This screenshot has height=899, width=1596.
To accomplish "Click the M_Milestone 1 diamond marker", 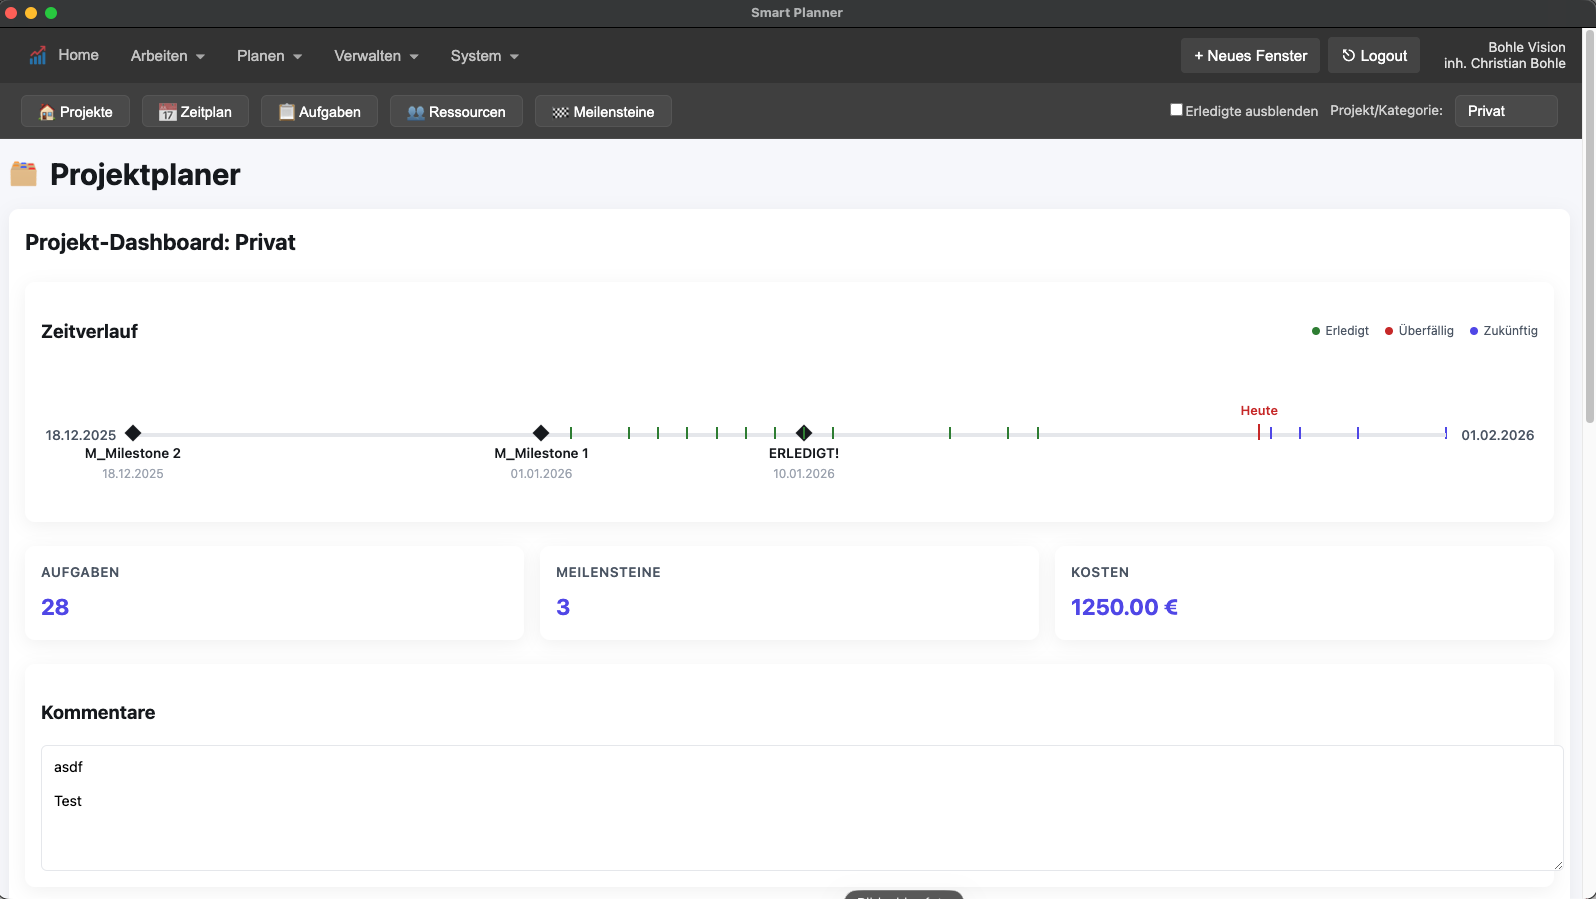I will (x=541, y=433).
